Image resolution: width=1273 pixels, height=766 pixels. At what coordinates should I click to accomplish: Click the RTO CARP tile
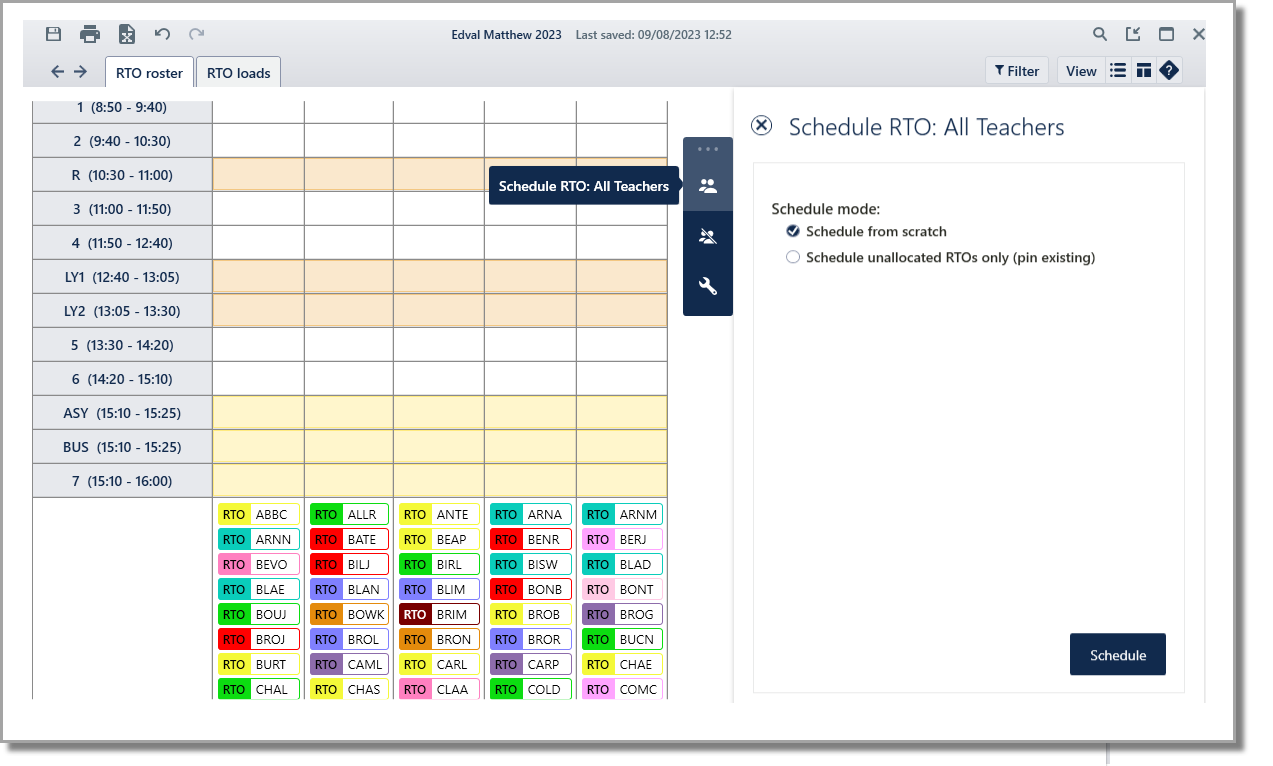tap(531, 664)
